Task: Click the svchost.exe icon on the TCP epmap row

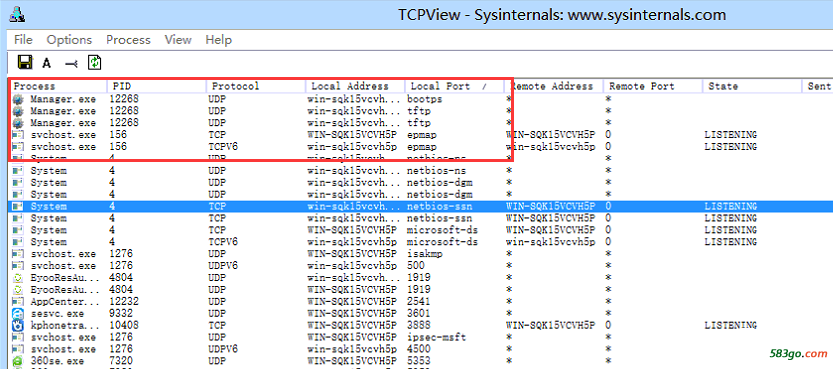Action: click(x=18, y=135)
